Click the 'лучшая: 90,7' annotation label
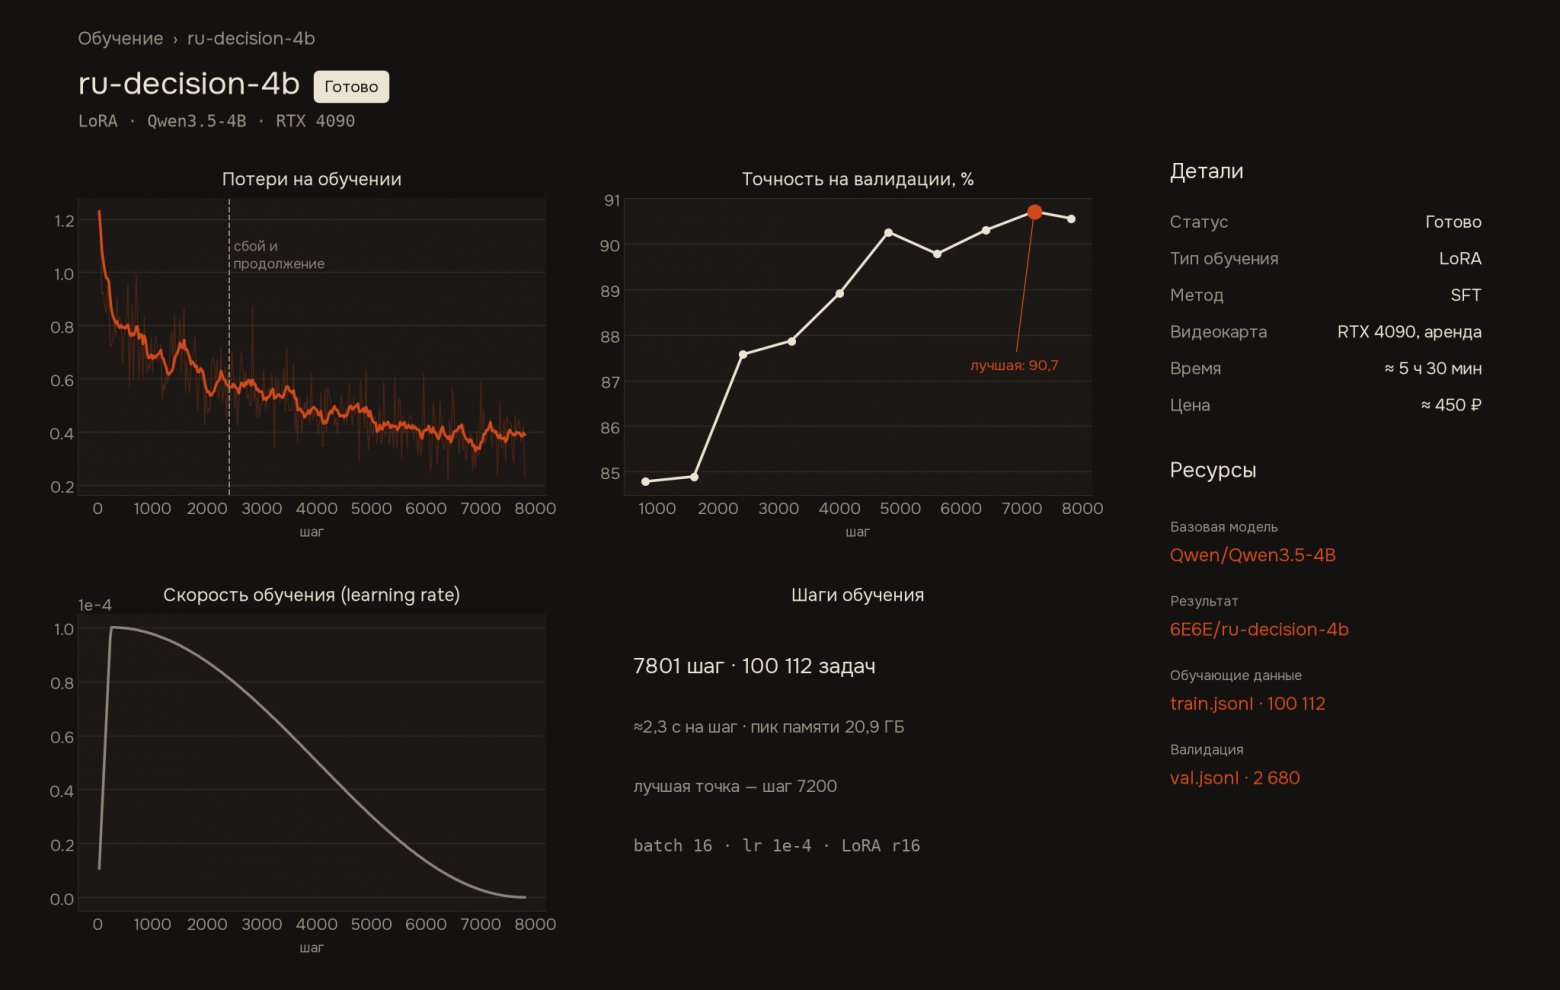Viewport: 1560px width, 990px height. [x=1014, y=365]
